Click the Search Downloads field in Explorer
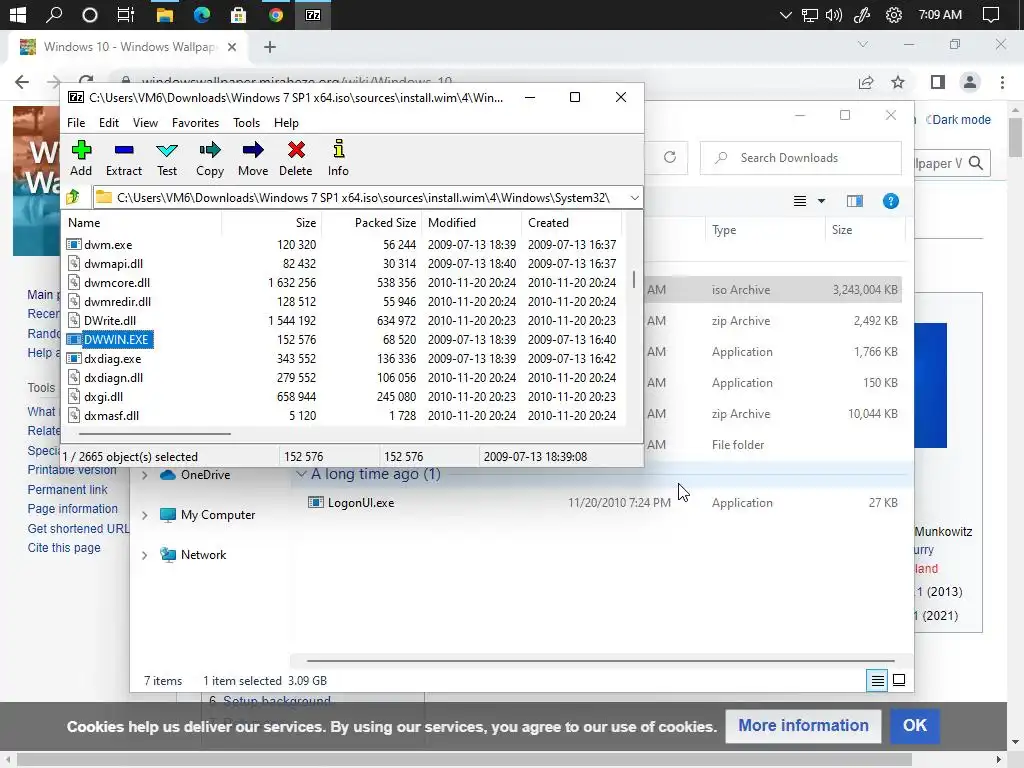This screenshot has height=768, width=1024. (801, 158)
